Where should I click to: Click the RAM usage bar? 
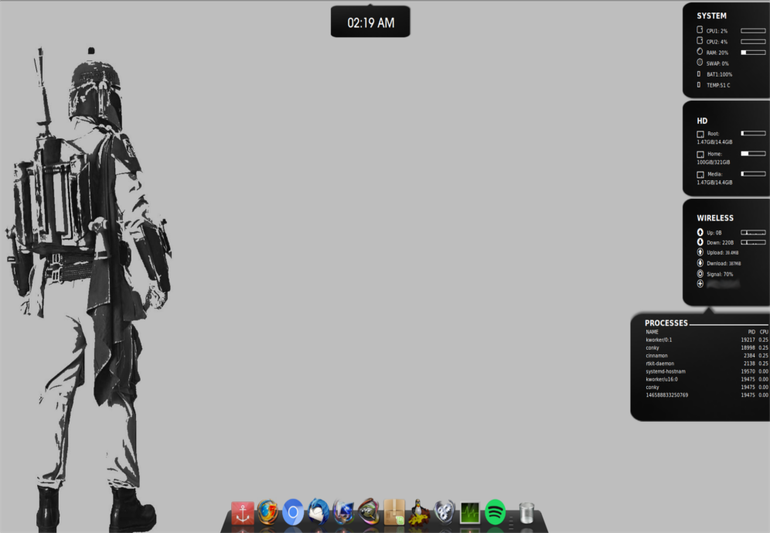pos(753,52)
